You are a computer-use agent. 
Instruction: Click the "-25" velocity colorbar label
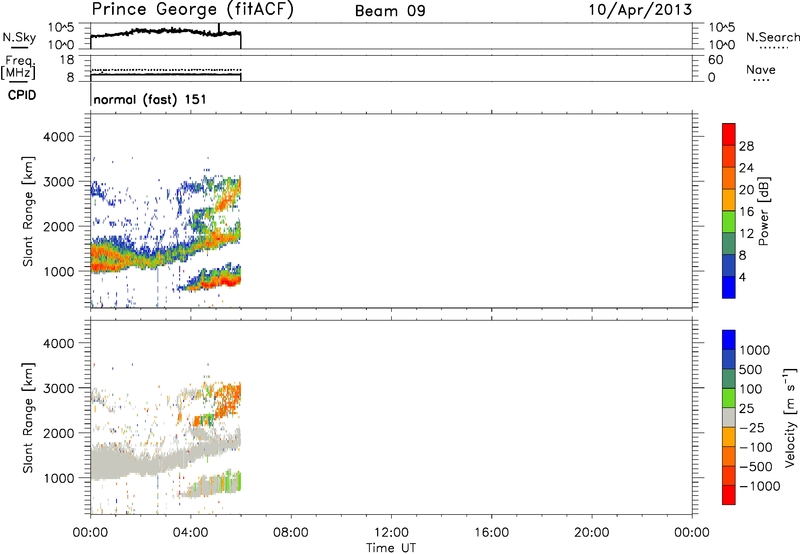(x=752, y=428)
